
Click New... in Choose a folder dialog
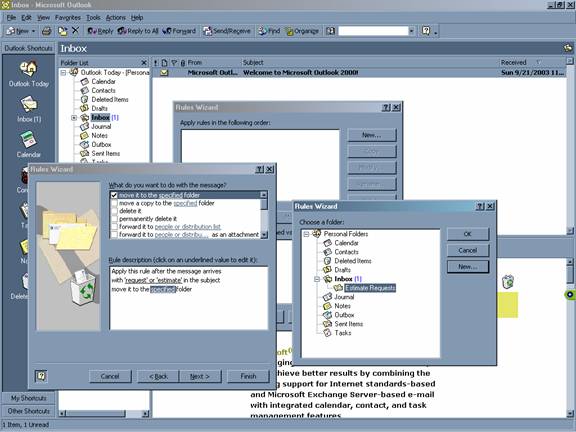468,267
